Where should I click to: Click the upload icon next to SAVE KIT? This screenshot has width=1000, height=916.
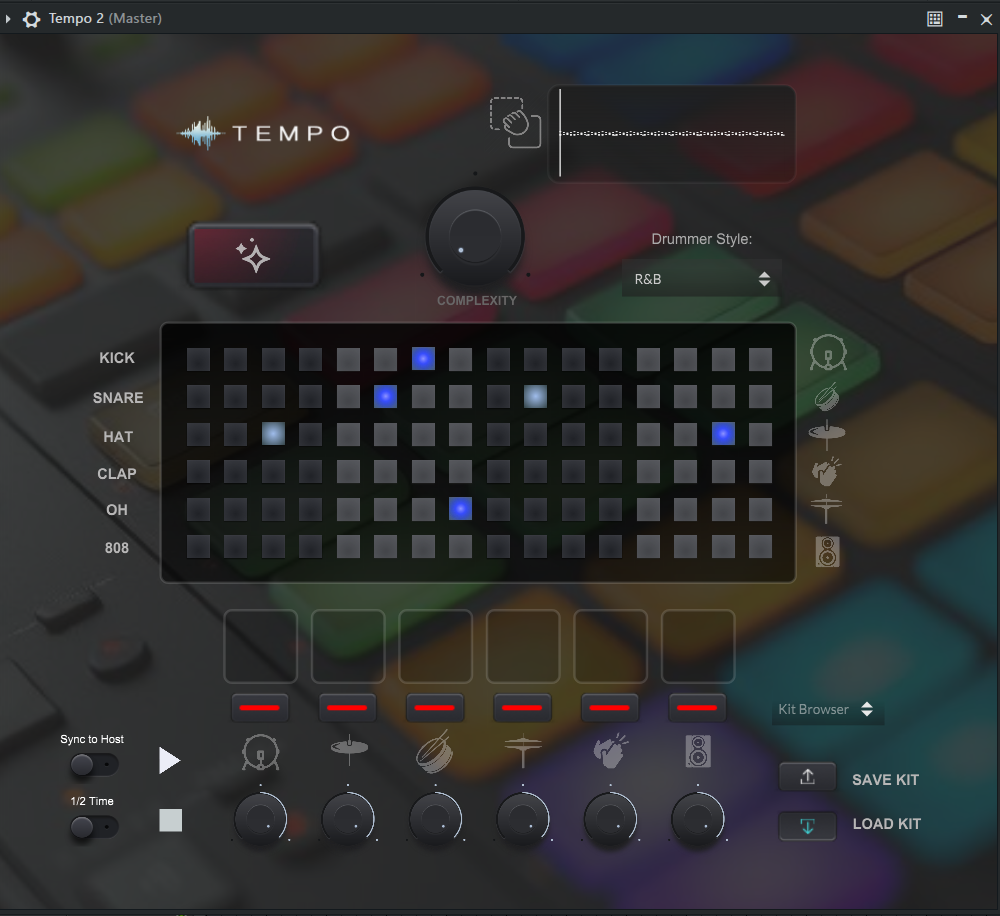click(x=807, y=777)
